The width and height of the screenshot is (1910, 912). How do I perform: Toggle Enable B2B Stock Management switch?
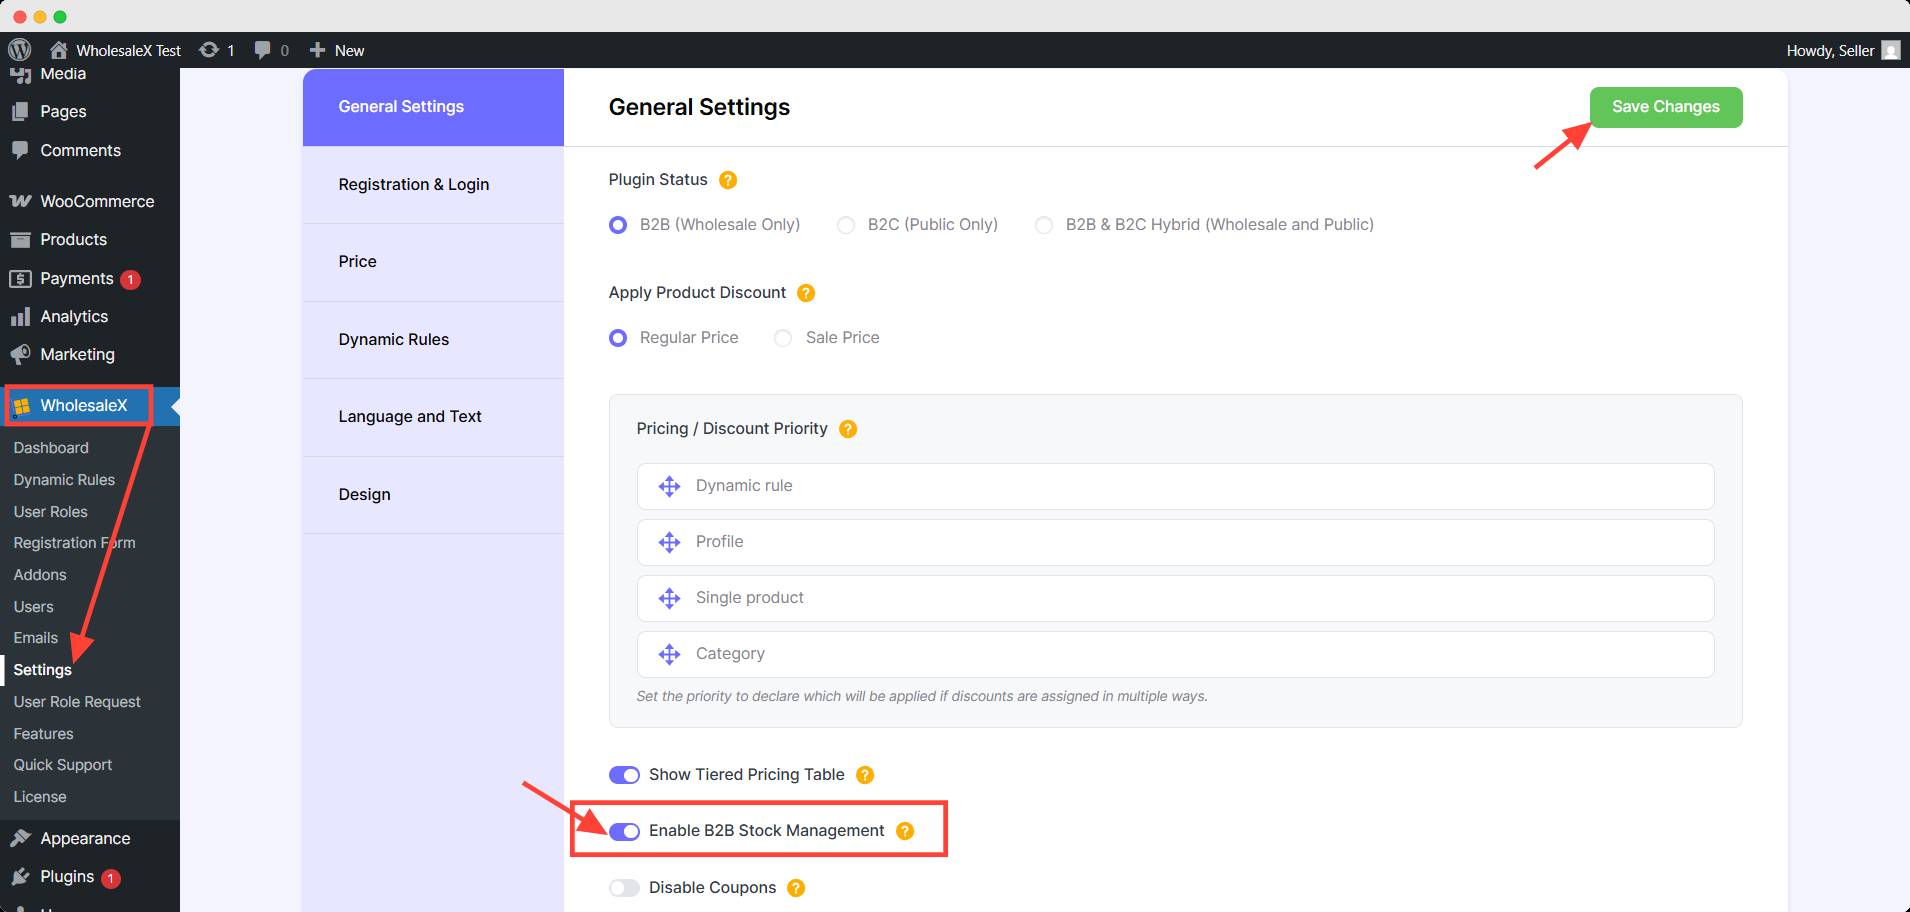click(624, 831)
